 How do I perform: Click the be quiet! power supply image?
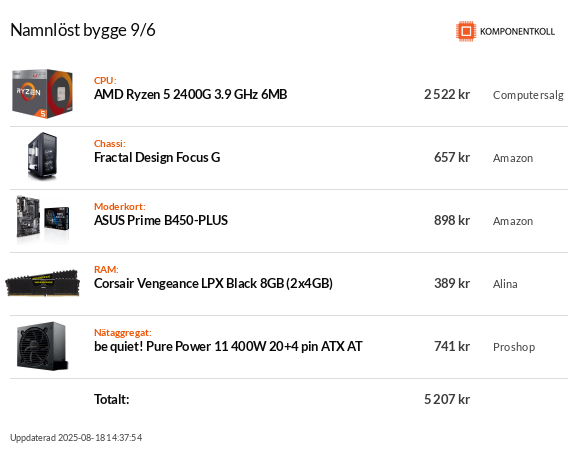pos(42,346)
